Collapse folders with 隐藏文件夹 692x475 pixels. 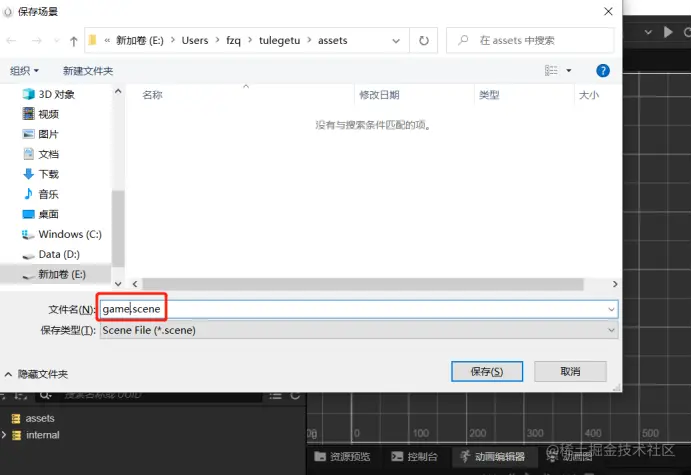coord(37,374)
